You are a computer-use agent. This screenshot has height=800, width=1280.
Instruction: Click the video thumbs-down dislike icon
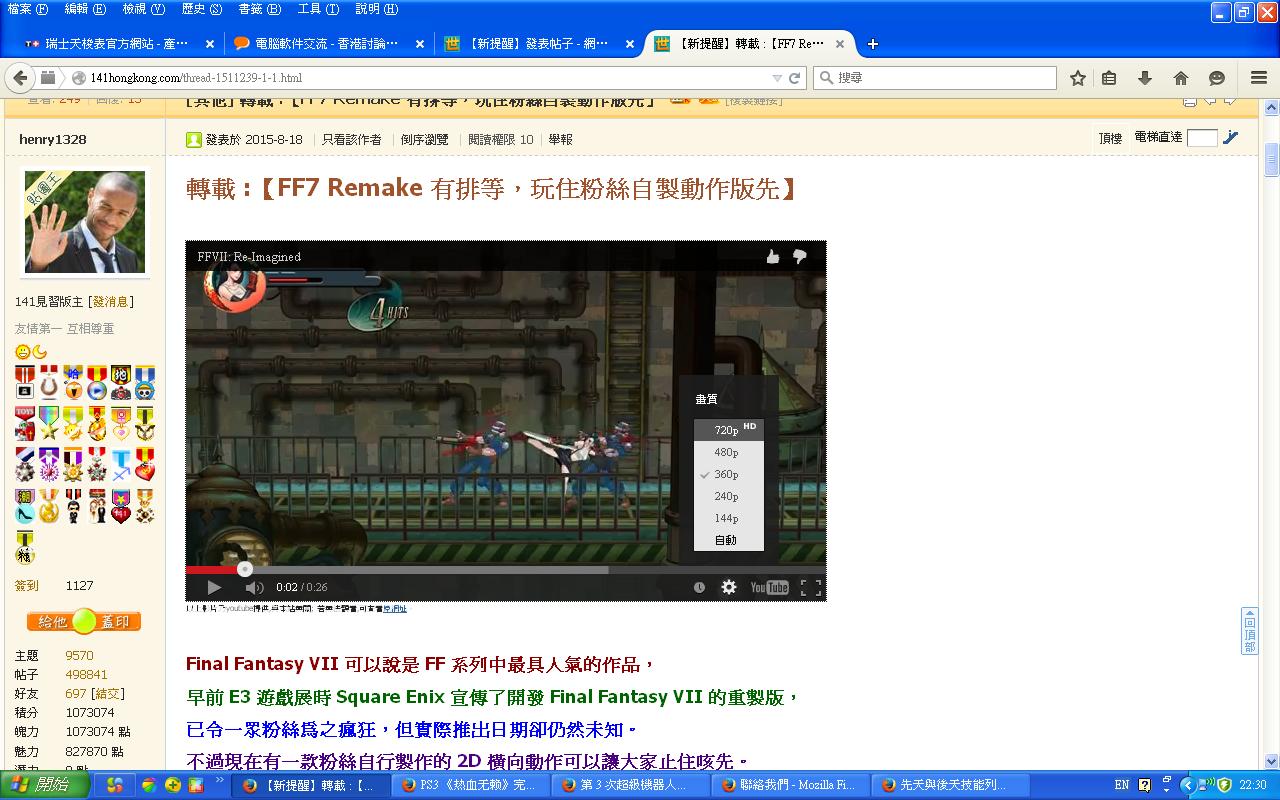pyautogui.click(x=799, y=257)
